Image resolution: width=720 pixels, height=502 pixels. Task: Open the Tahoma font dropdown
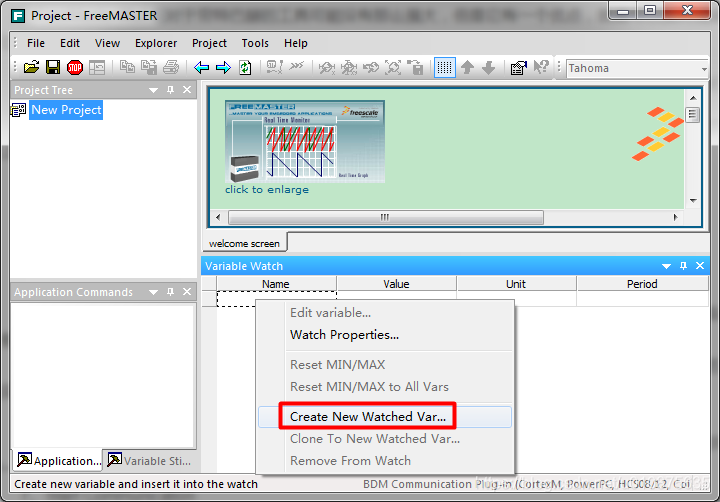(x=704, y=68)
